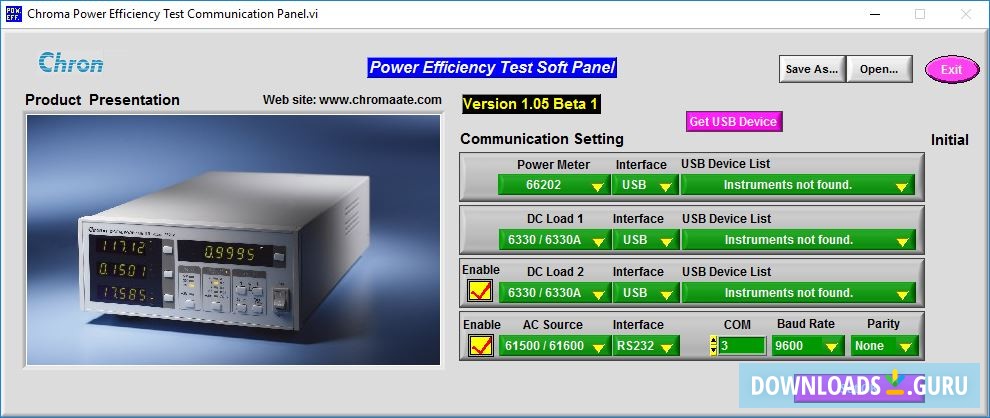Screen dimensions: 990x418
Task: Click the Open... button
Action: coord(879,69)
